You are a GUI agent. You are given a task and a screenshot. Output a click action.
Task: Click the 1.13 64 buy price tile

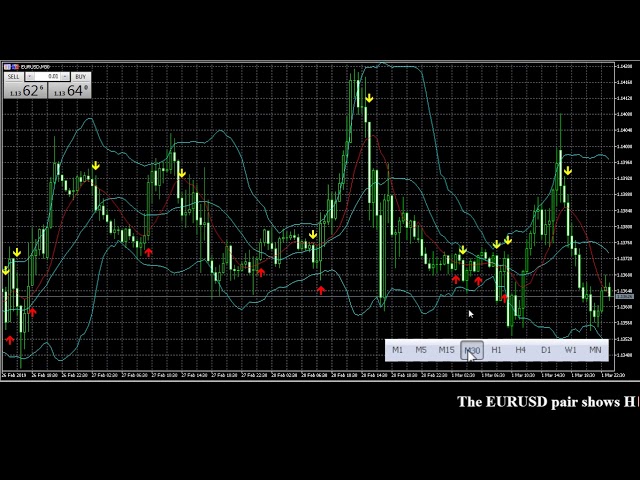click(x=69, y=91)
